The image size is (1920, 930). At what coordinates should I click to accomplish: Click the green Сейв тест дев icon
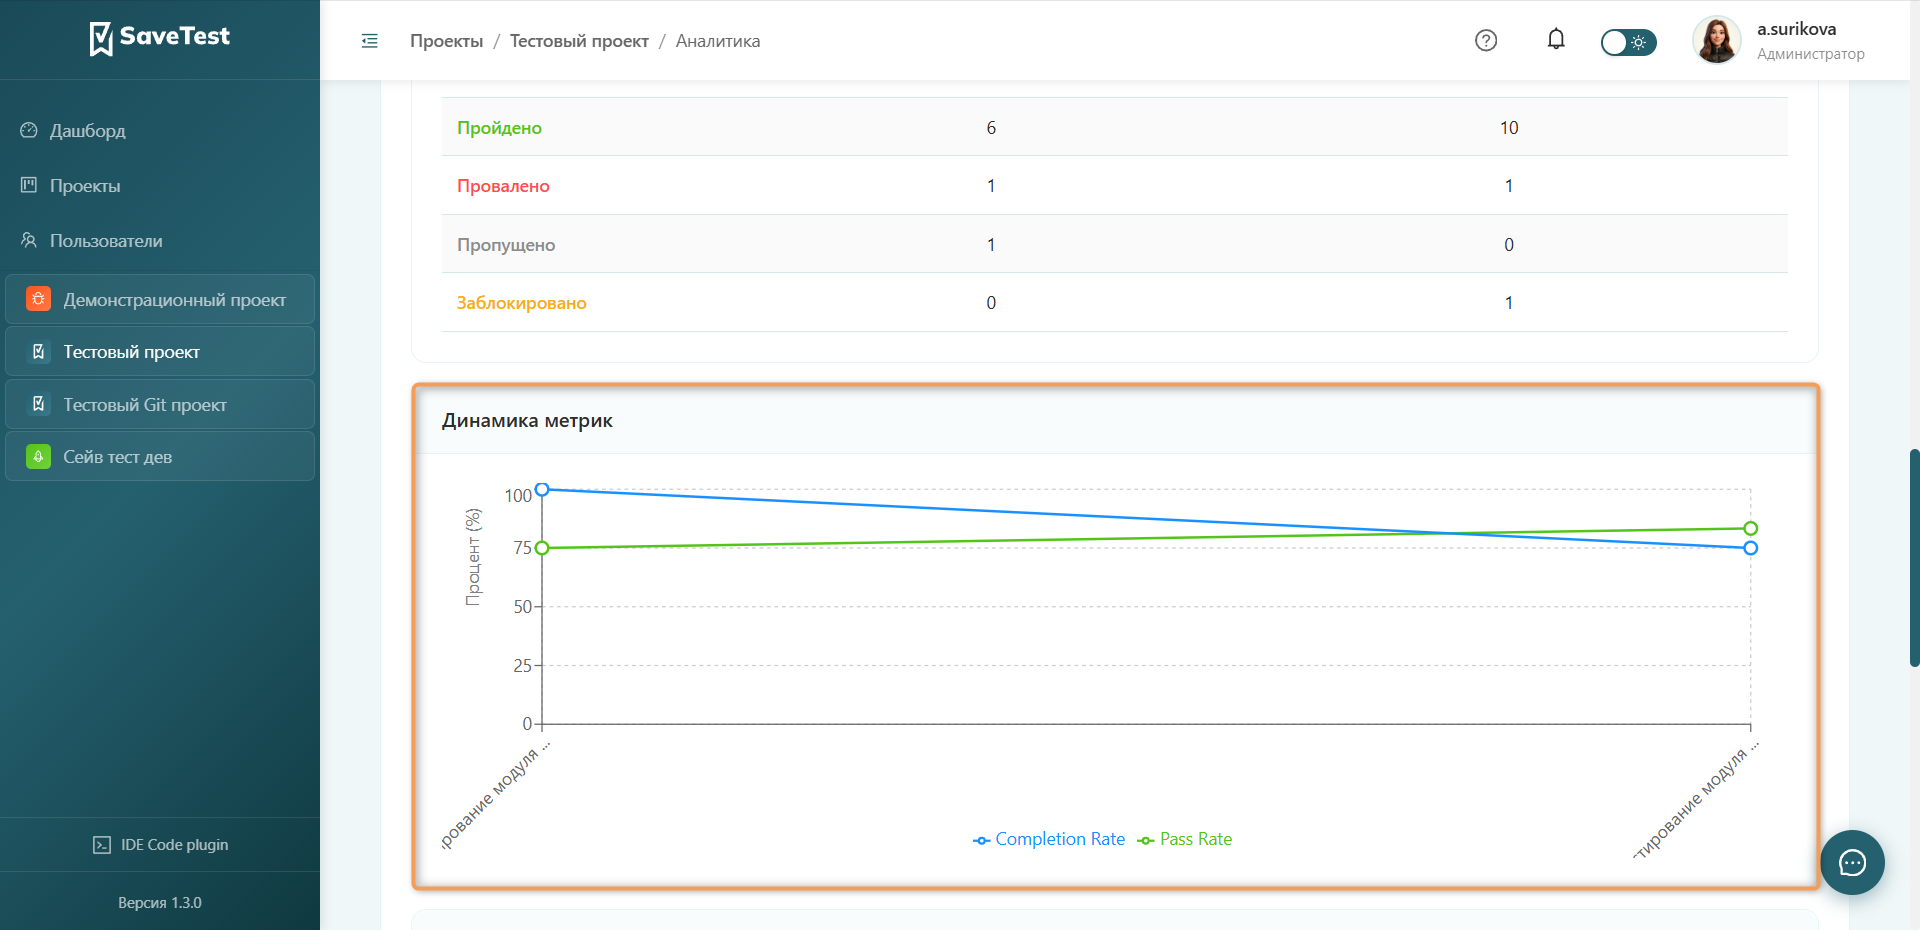click(38, 457)
